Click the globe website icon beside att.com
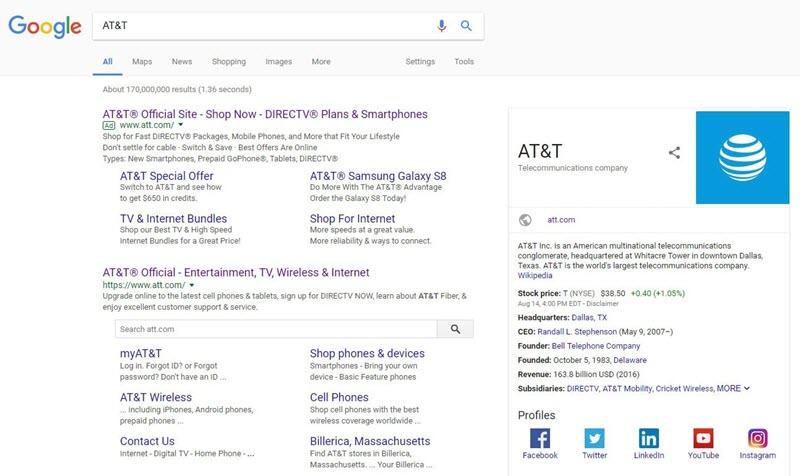The image size is (800, 476). coord(525,220)
